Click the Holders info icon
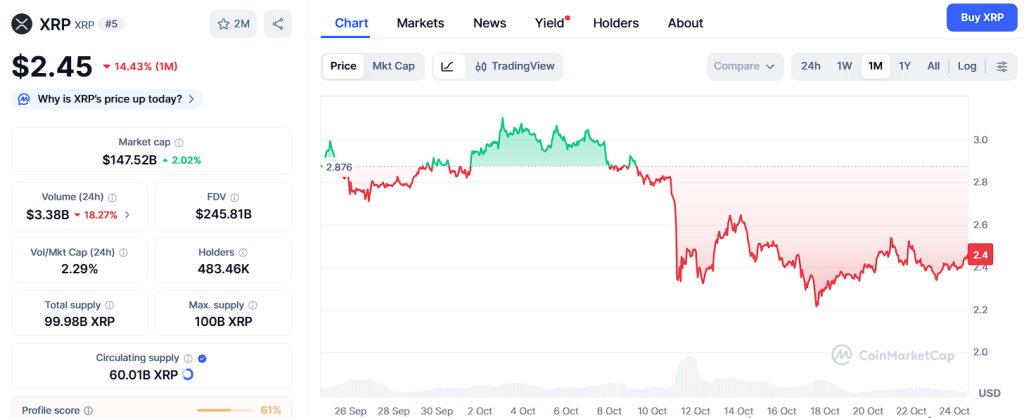Screen dimensions: 1024x418 (x=244, y=253)
